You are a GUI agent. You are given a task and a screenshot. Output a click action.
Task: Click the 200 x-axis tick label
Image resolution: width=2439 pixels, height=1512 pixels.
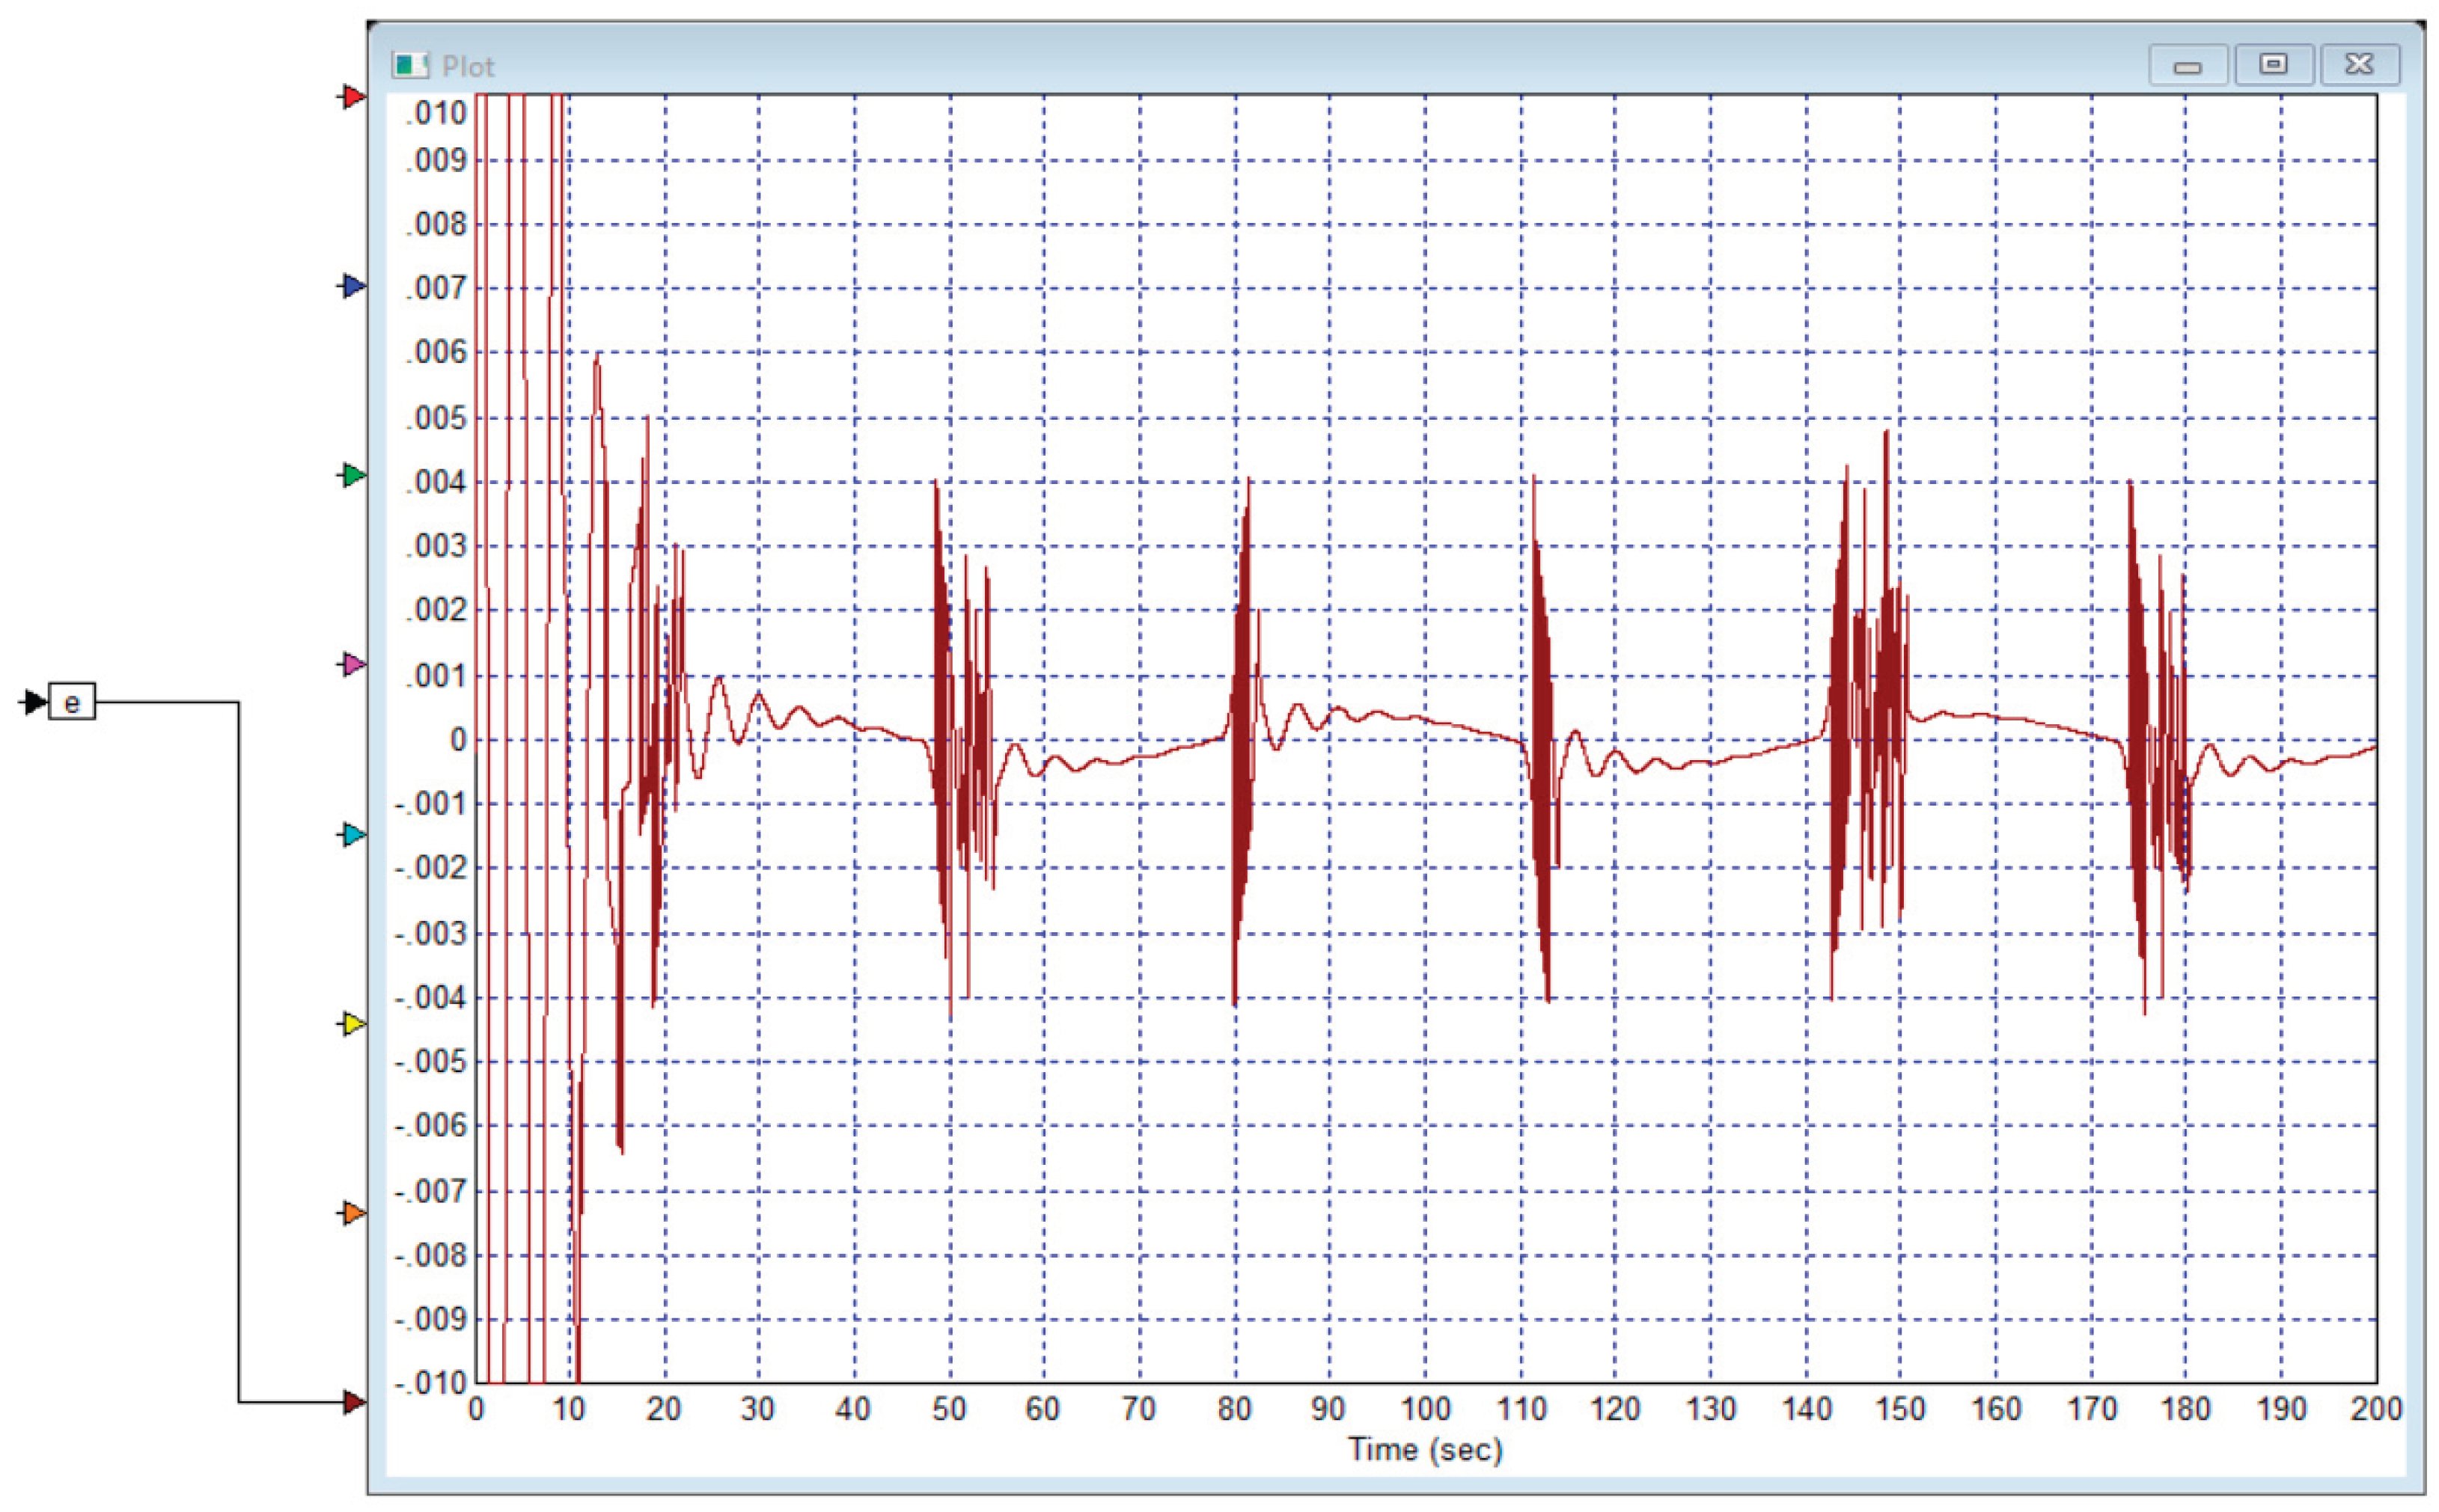tap(2376, 1409)
